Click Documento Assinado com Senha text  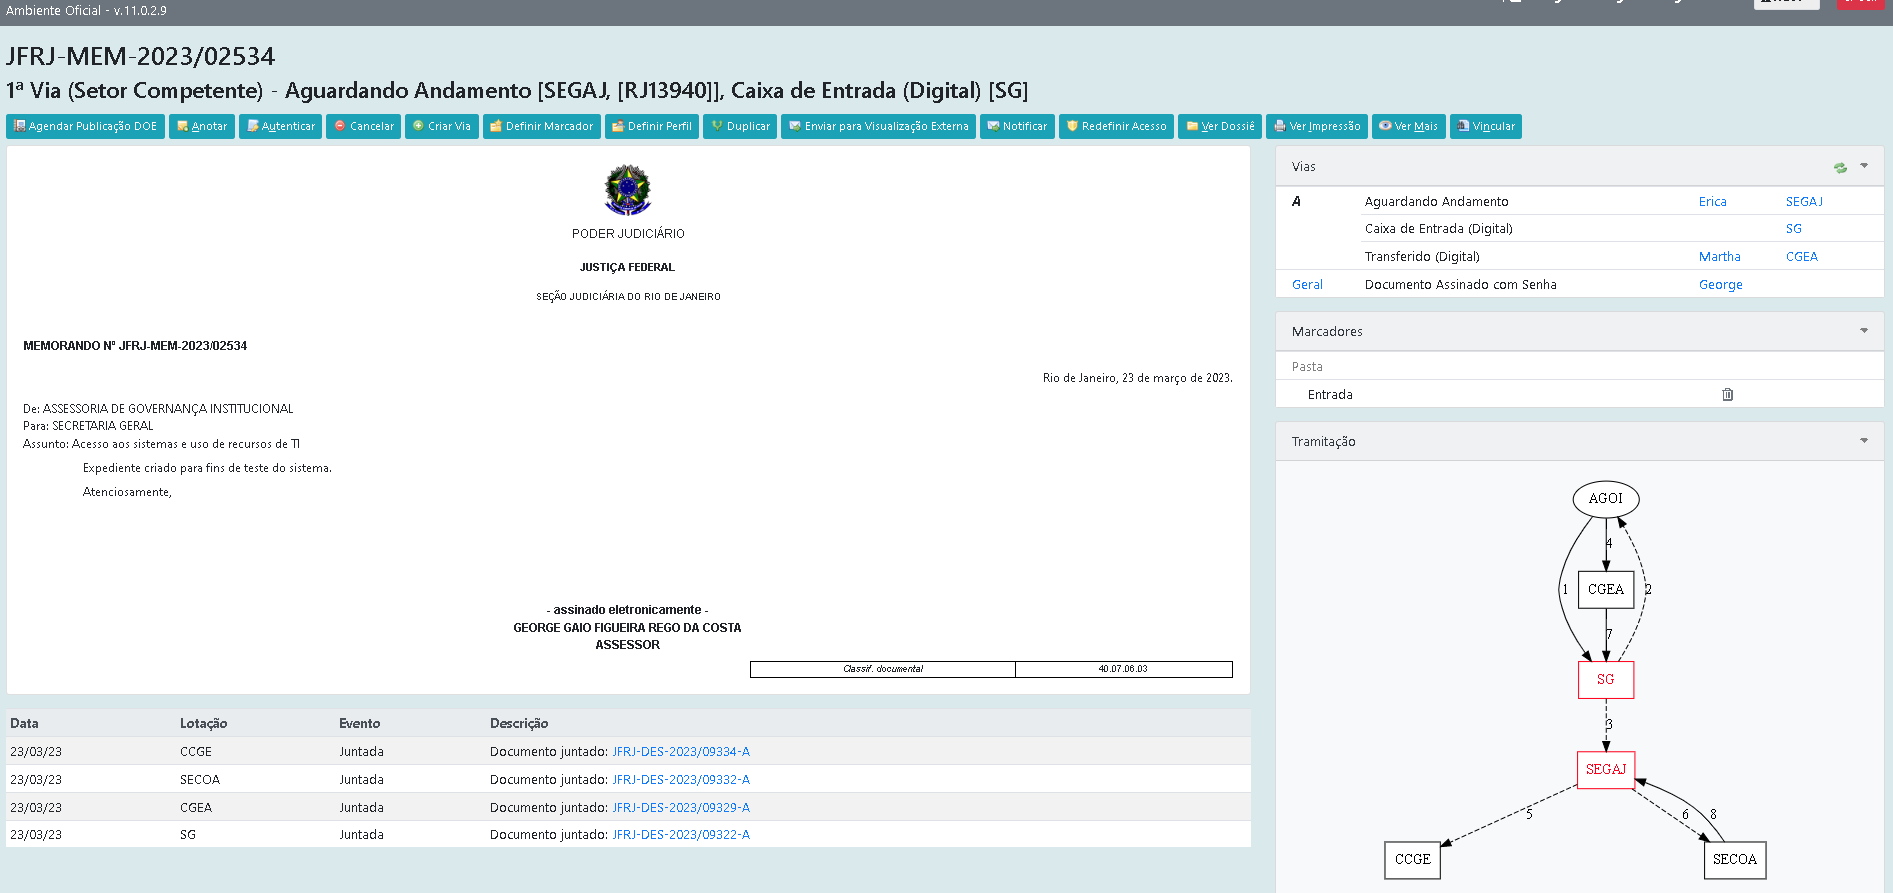(1460, 285)
